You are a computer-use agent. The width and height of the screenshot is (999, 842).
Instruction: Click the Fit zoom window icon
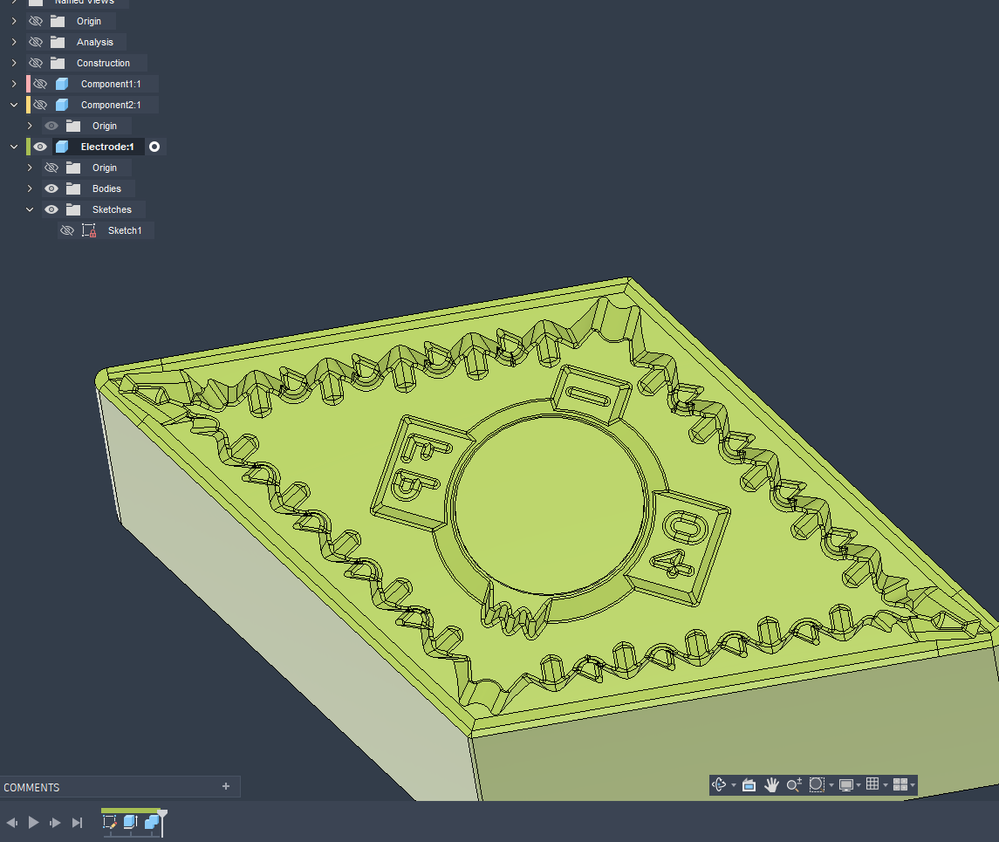tap(817, 785)
